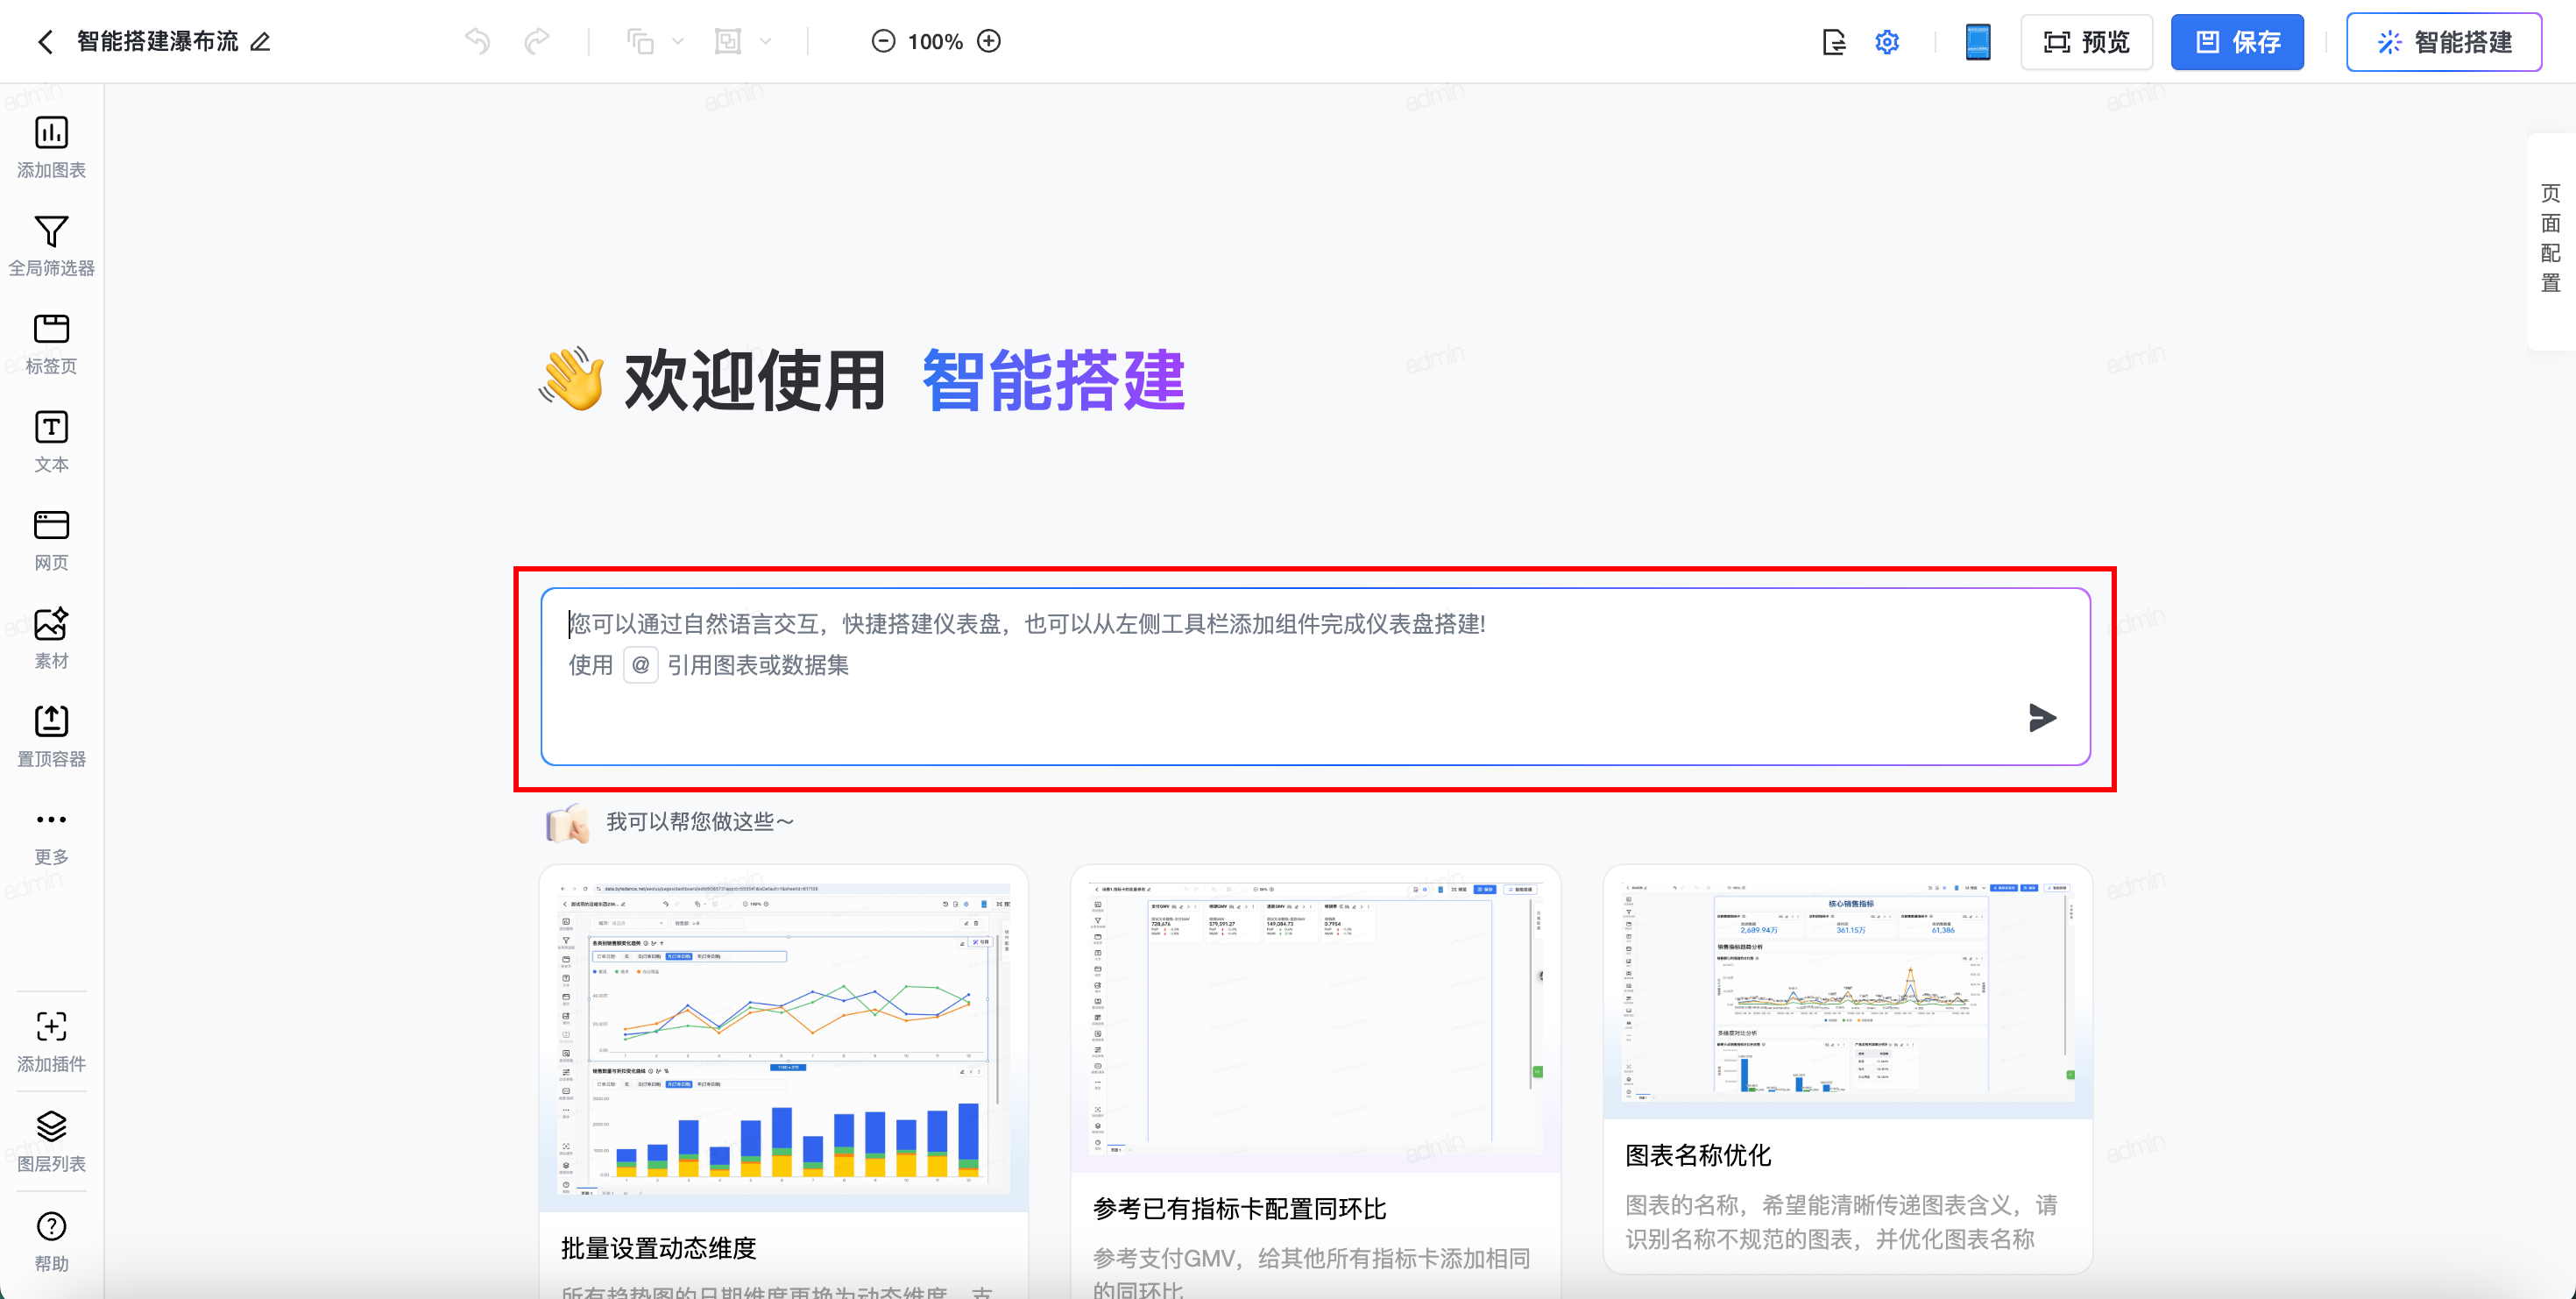
Task: Insert a 网页 webpage component
Action: tap(51, 539)
